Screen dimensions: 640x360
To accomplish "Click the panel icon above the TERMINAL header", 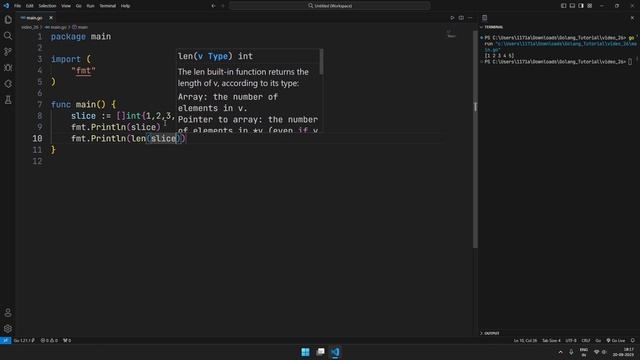I will [484, 18].
